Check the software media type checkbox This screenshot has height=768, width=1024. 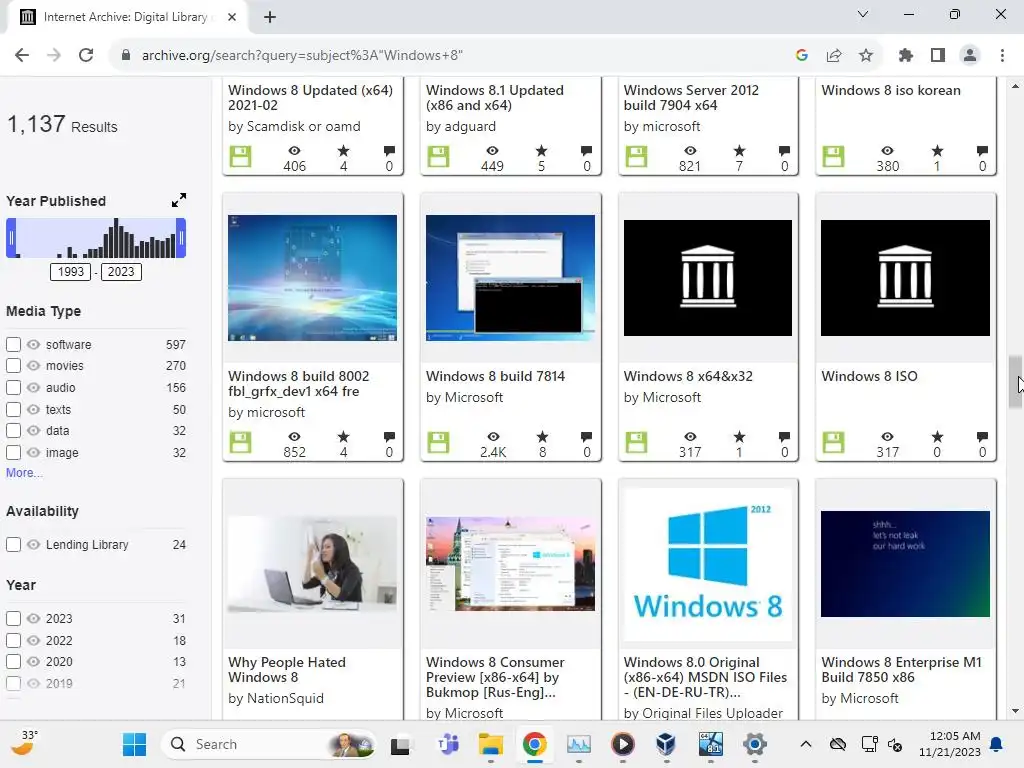click(13, 344)
